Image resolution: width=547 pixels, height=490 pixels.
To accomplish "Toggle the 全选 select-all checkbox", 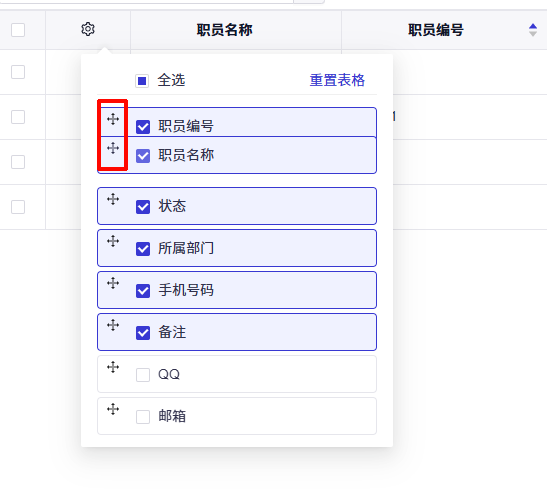I will click(x=142, y=81).
